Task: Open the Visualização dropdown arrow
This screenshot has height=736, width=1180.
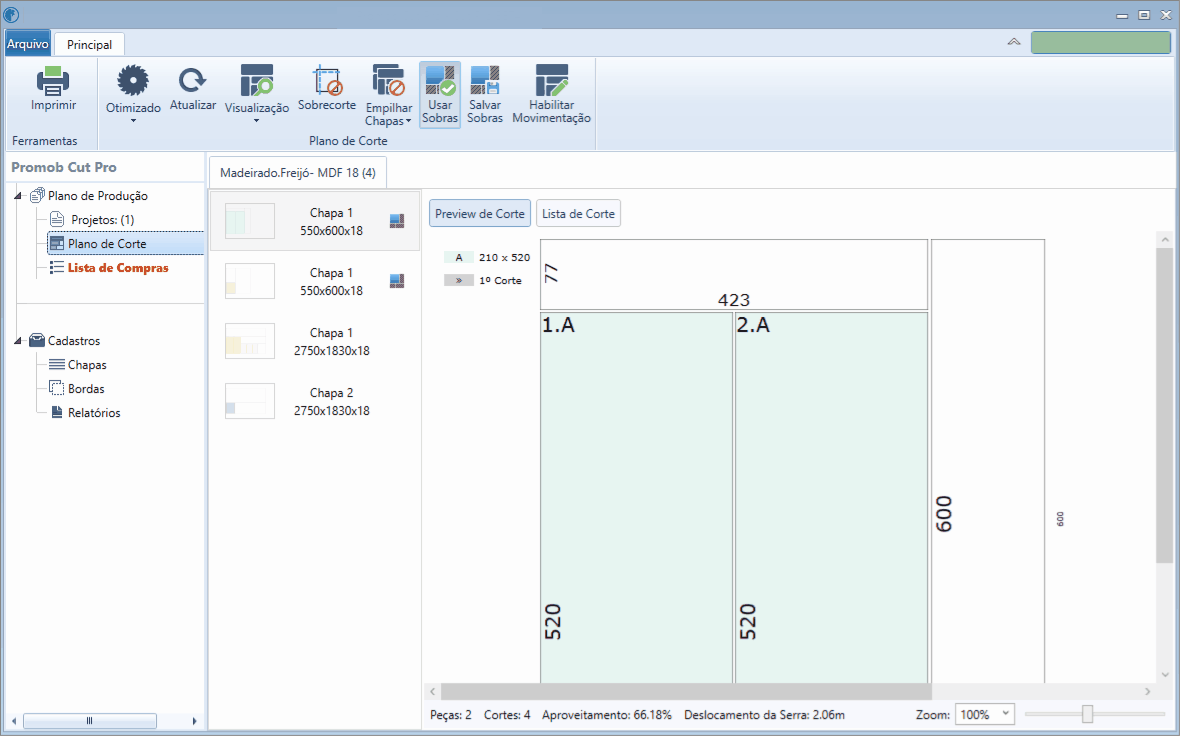Action: pos(257,120)
